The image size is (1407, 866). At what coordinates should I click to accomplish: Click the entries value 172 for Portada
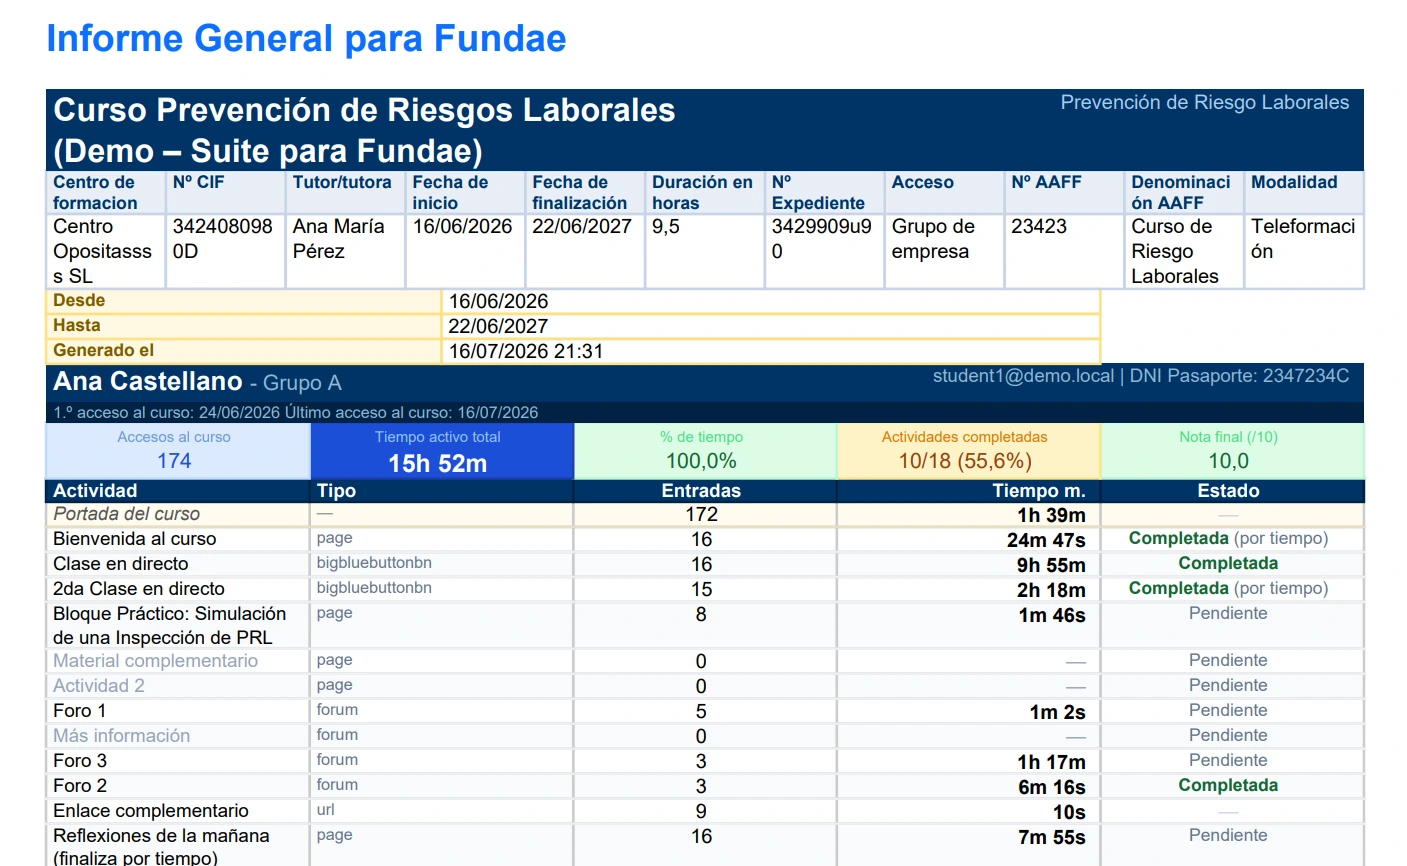(x=701, y=514)
